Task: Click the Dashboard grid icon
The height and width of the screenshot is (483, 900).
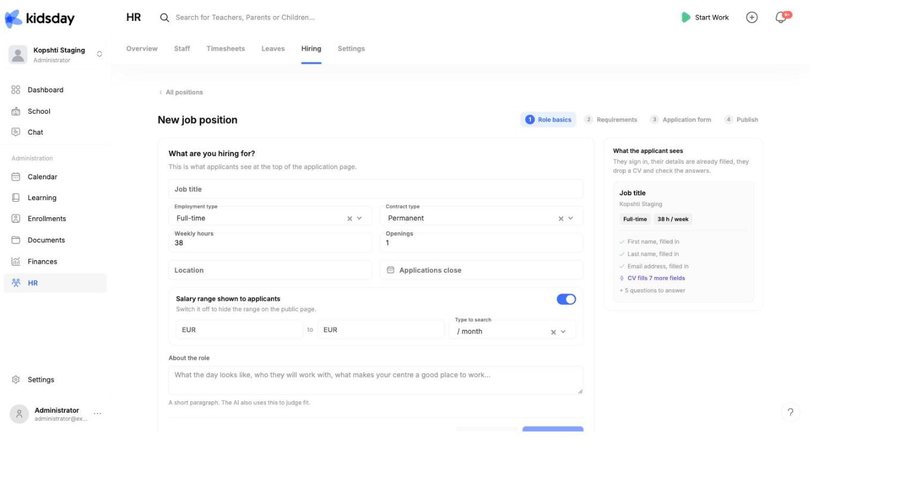Action: coord(15,90)
